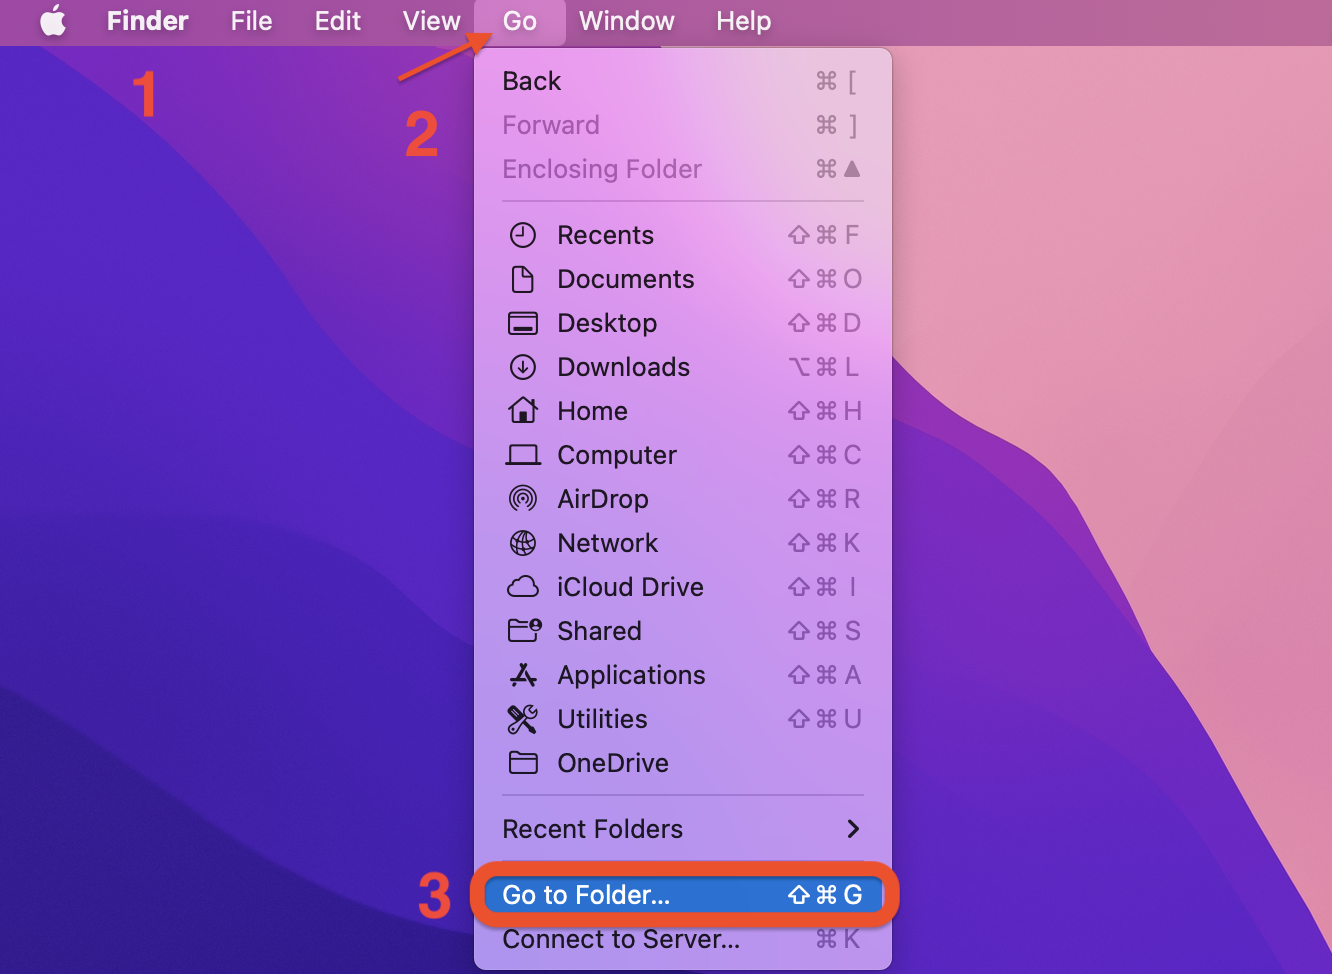Click the Home house icon
This screenshot has width=1332, height=974.
click(x=523, y=411)
